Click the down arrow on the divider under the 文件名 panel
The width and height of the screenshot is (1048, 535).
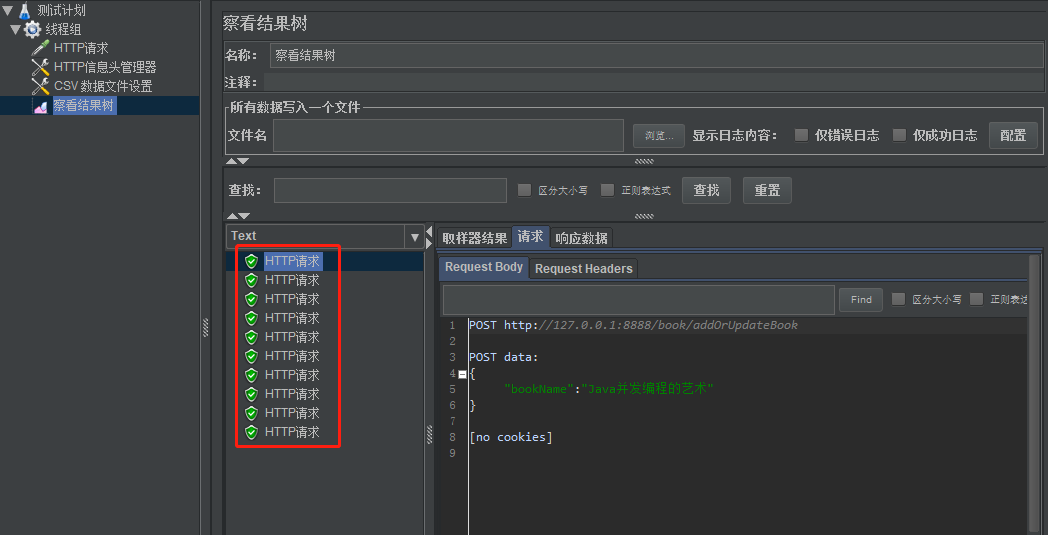(243, 161)
